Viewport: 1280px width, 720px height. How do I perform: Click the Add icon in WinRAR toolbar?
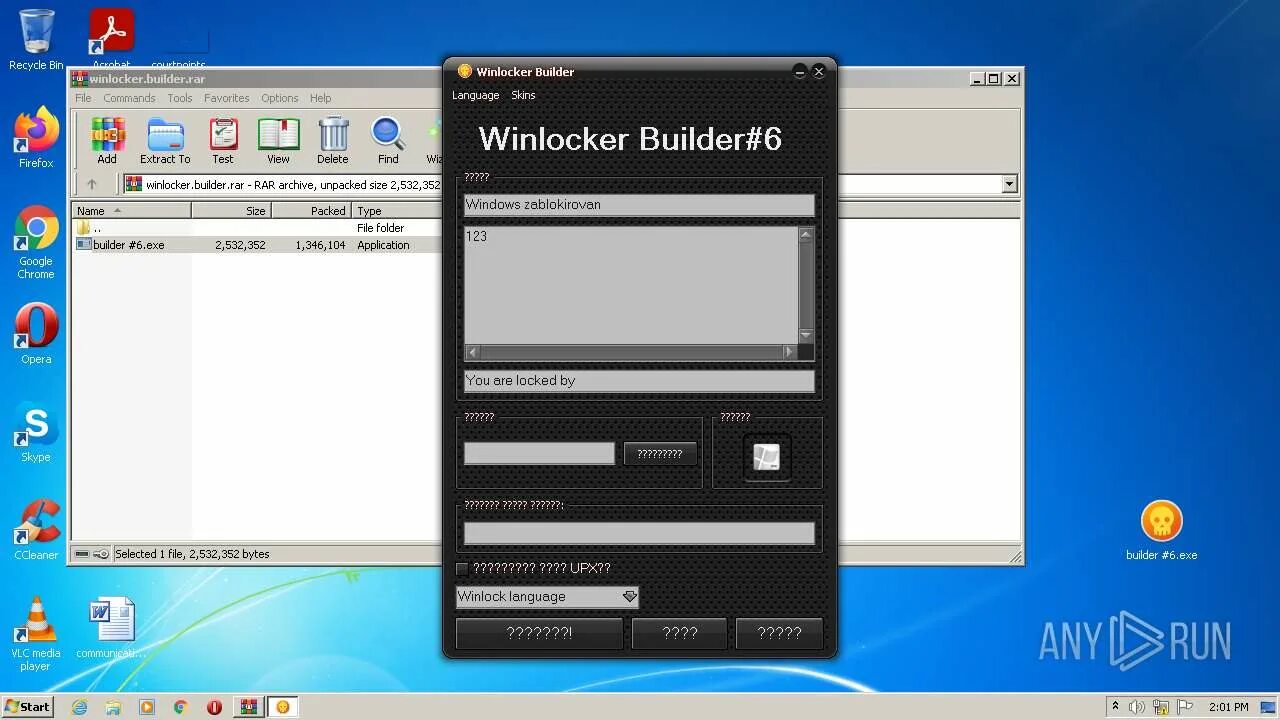point(107,141)
